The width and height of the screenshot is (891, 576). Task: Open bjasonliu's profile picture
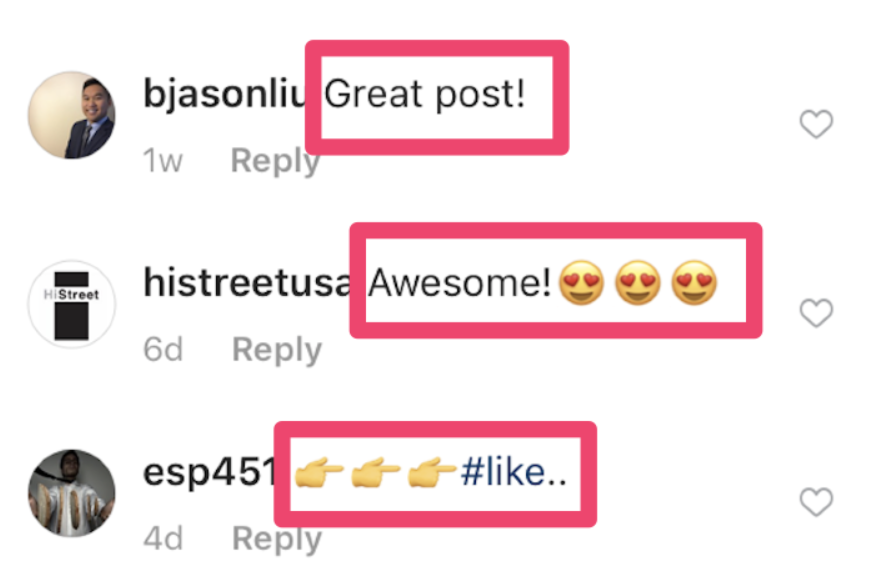tap(72, 115)
